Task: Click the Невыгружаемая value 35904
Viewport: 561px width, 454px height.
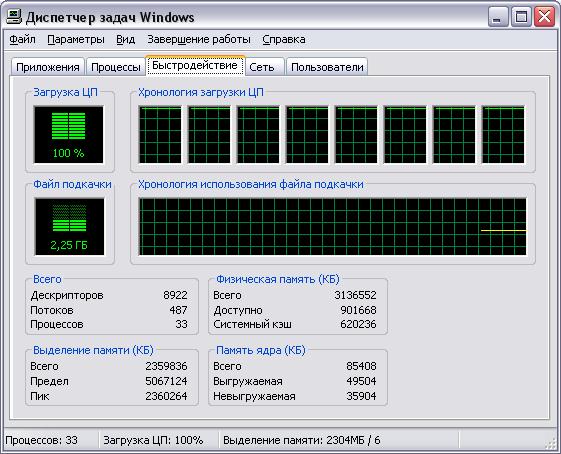Action: [x=361, y=396]
